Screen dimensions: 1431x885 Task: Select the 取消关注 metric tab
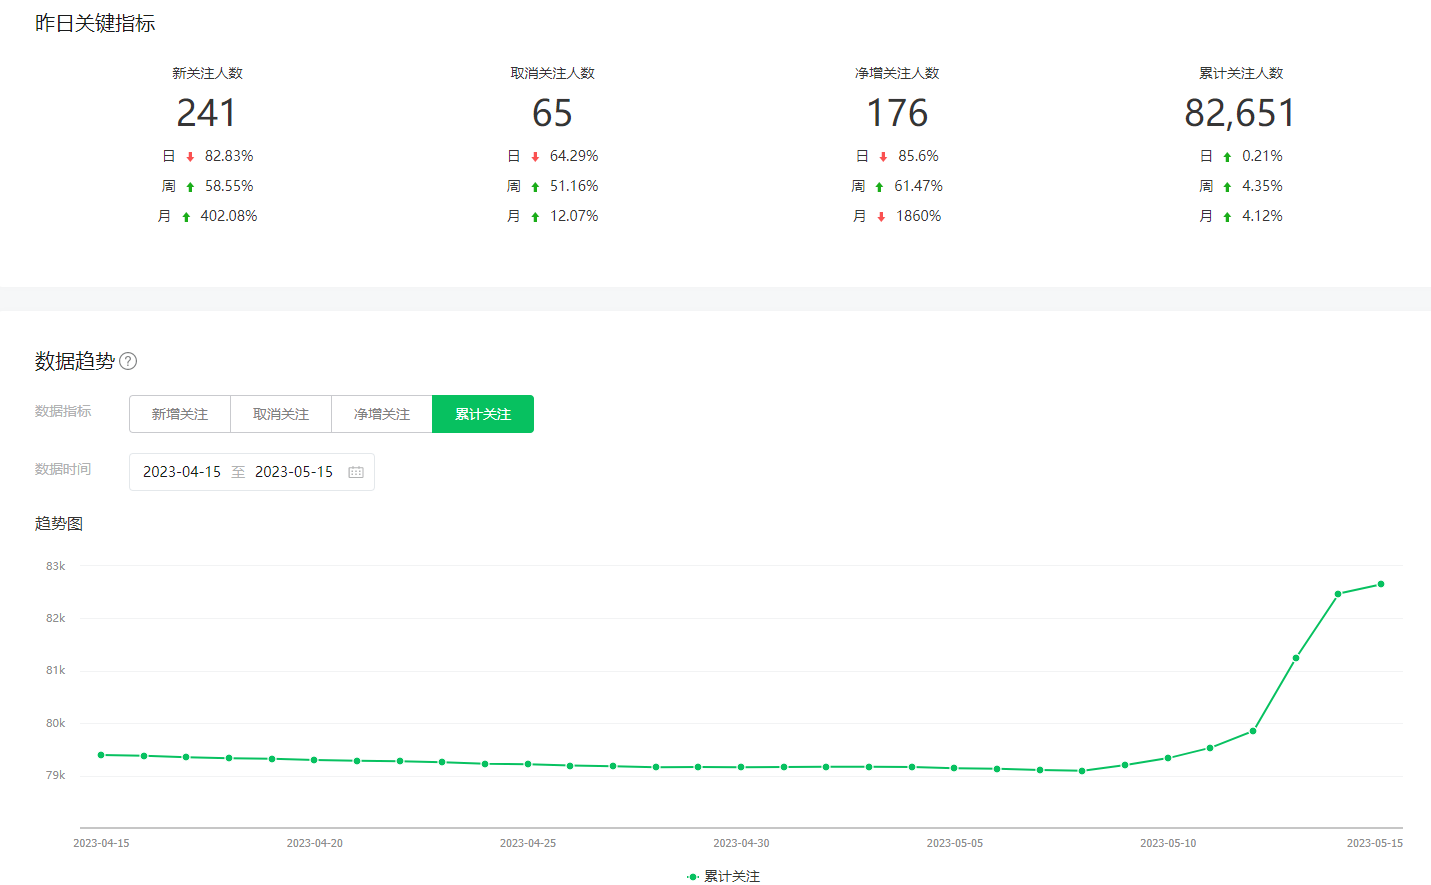pos(281,414)
